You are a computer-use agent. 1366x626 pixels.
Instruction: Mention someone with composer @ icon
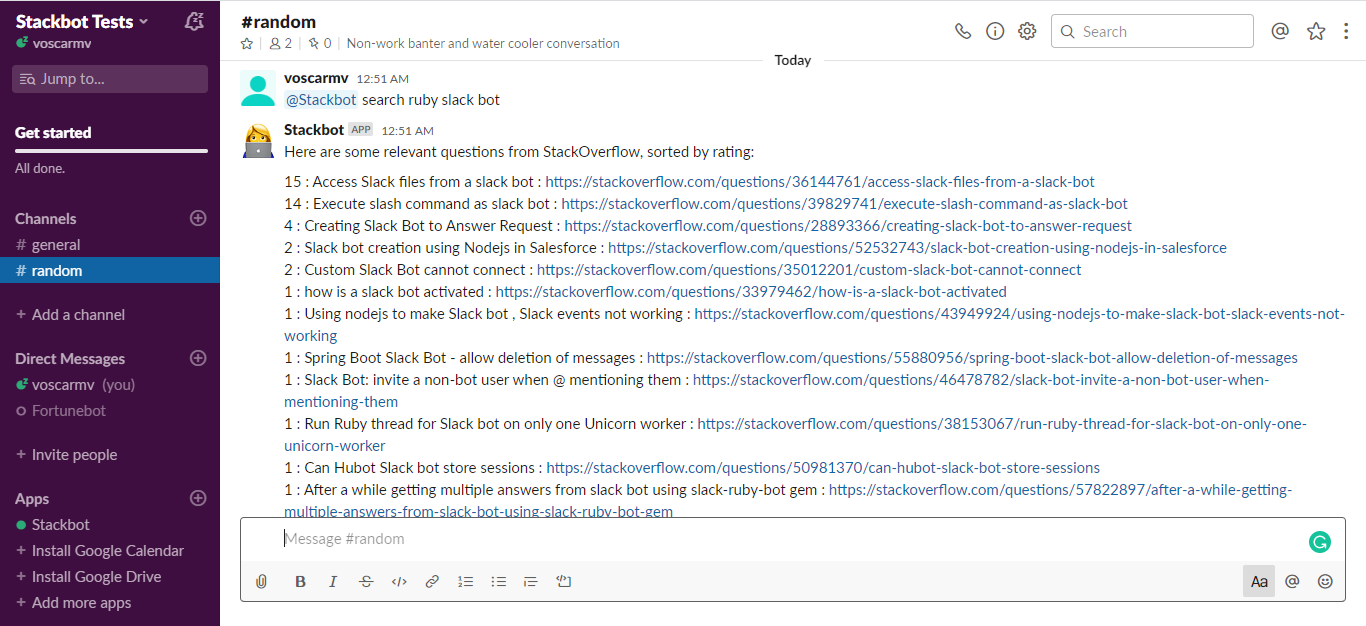click(x=1292, y=581)
